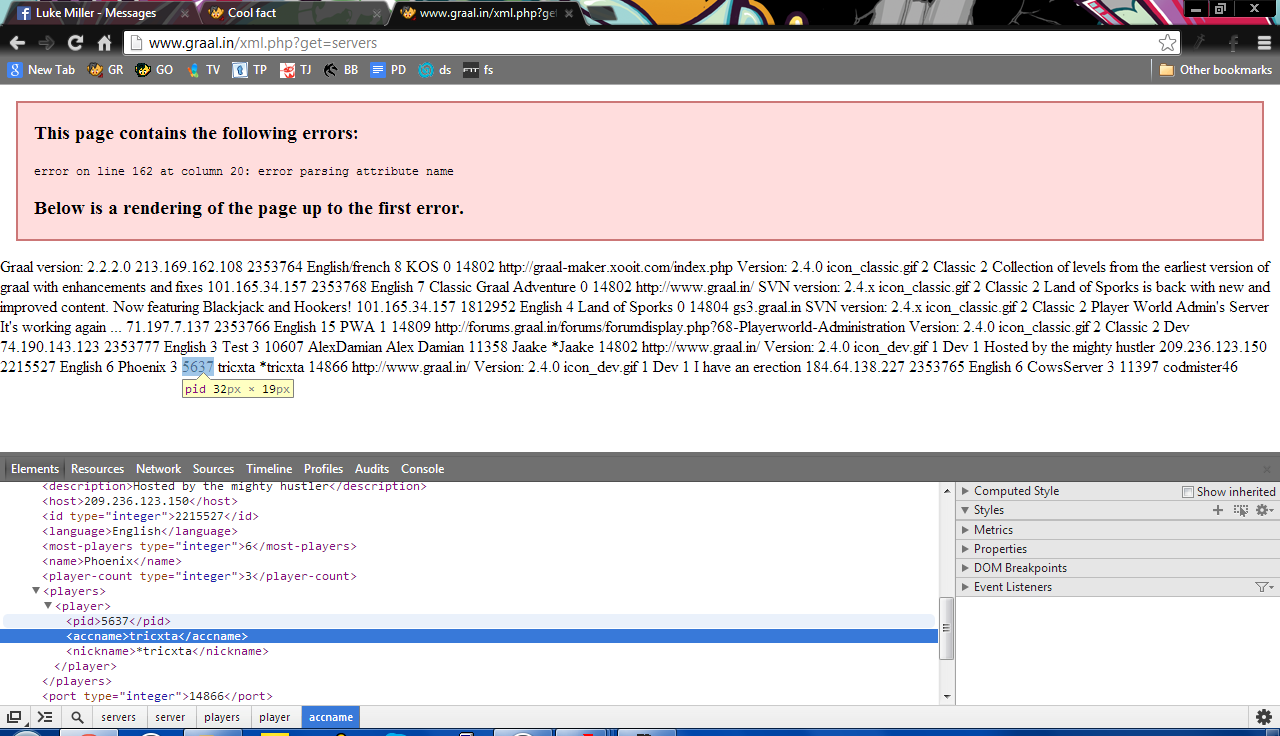Open the ds bookmark
Viewport: 1280px width, 736px height.
coord(435,70)
